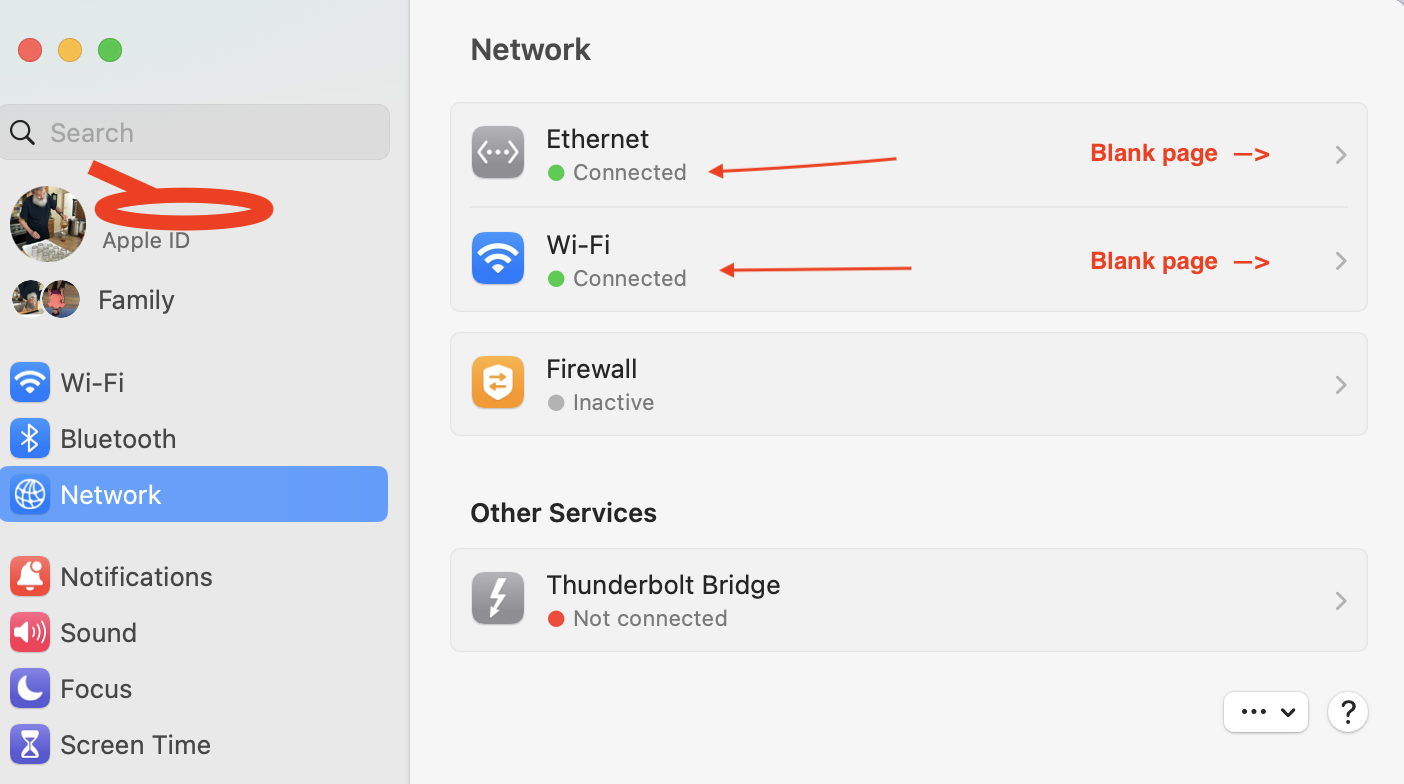Click the Ethernet service icon
1404x784 pixels.
pyautogui.click(x=498, y=153)
